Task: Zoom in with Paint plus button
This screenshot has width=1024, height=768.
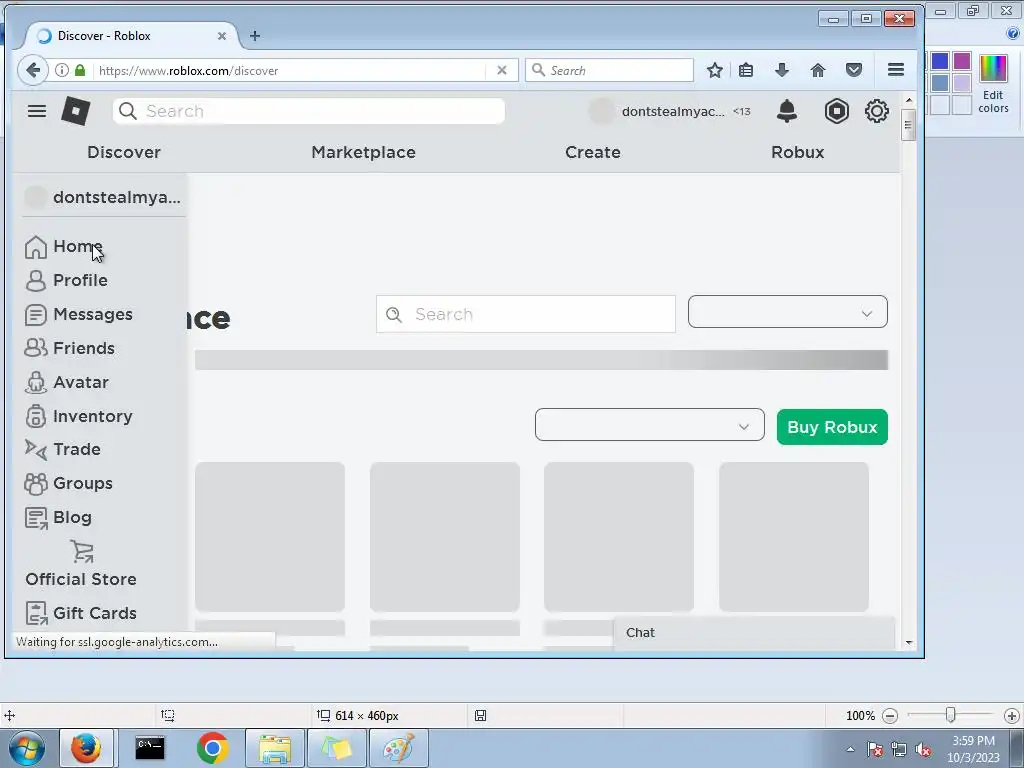Action: tap(1012, 716)
